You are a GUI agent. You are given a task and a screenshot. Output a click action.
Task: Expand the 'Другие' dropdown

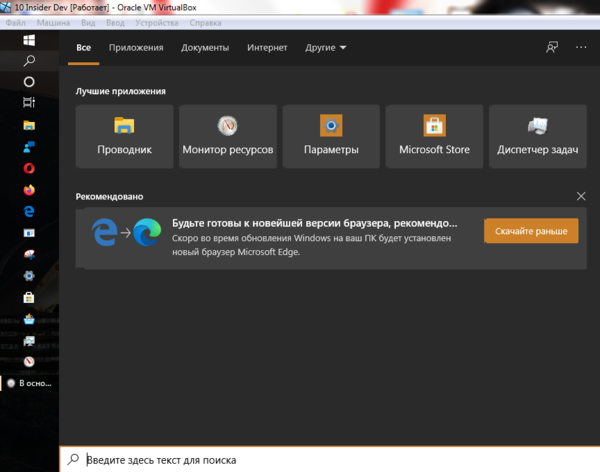coord(326,48)
